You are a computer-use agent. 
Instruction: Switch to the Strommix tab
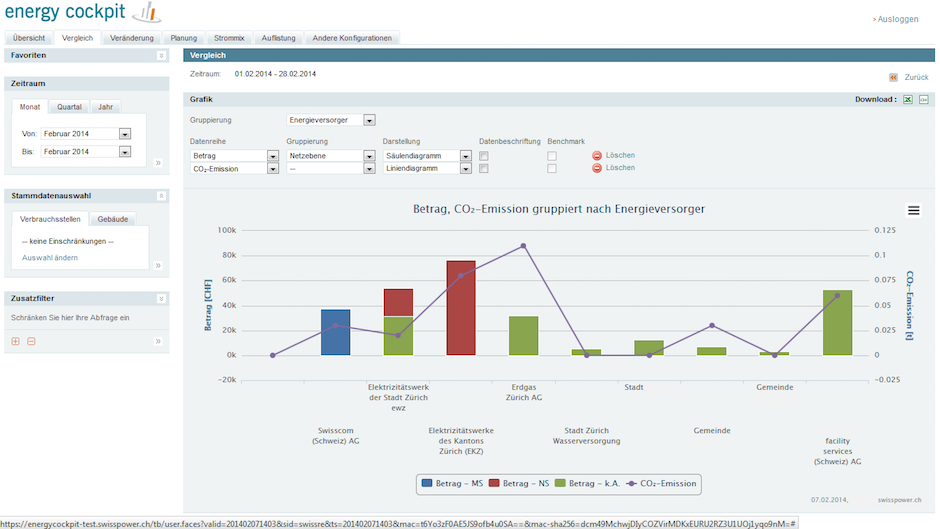pos(229,38)
